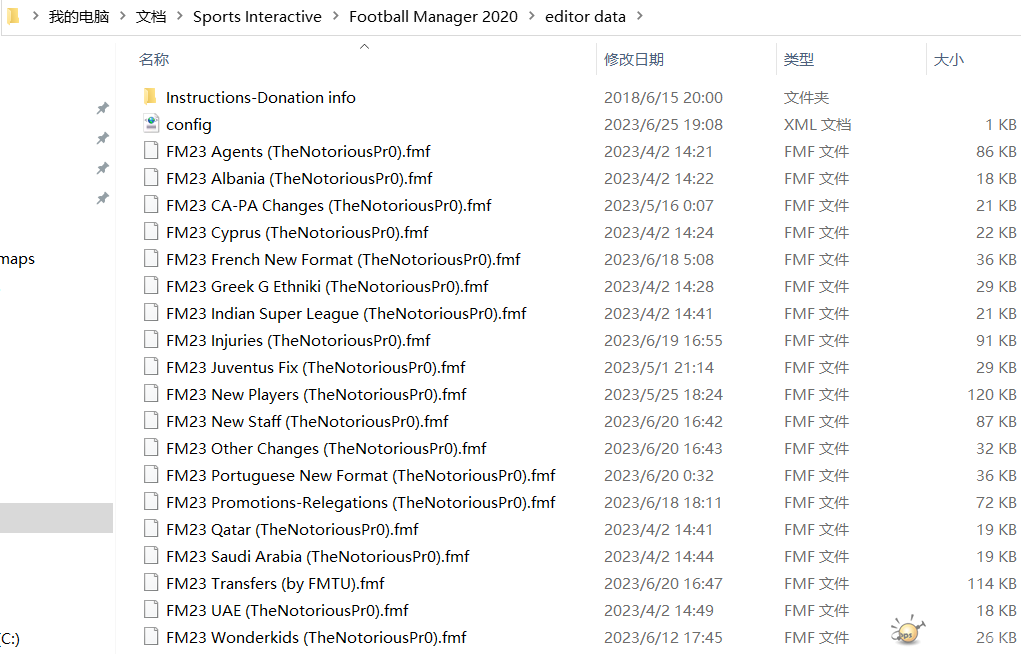
Task: Sort by the 类型 column header
Action: tap(799, 59)
